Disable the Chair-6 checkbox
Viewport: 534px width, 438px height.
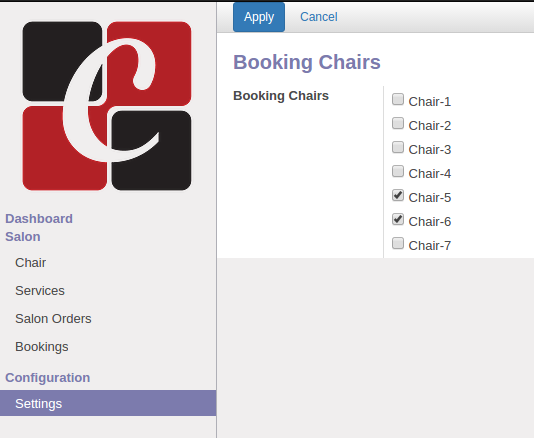click(x=398, y=219)
